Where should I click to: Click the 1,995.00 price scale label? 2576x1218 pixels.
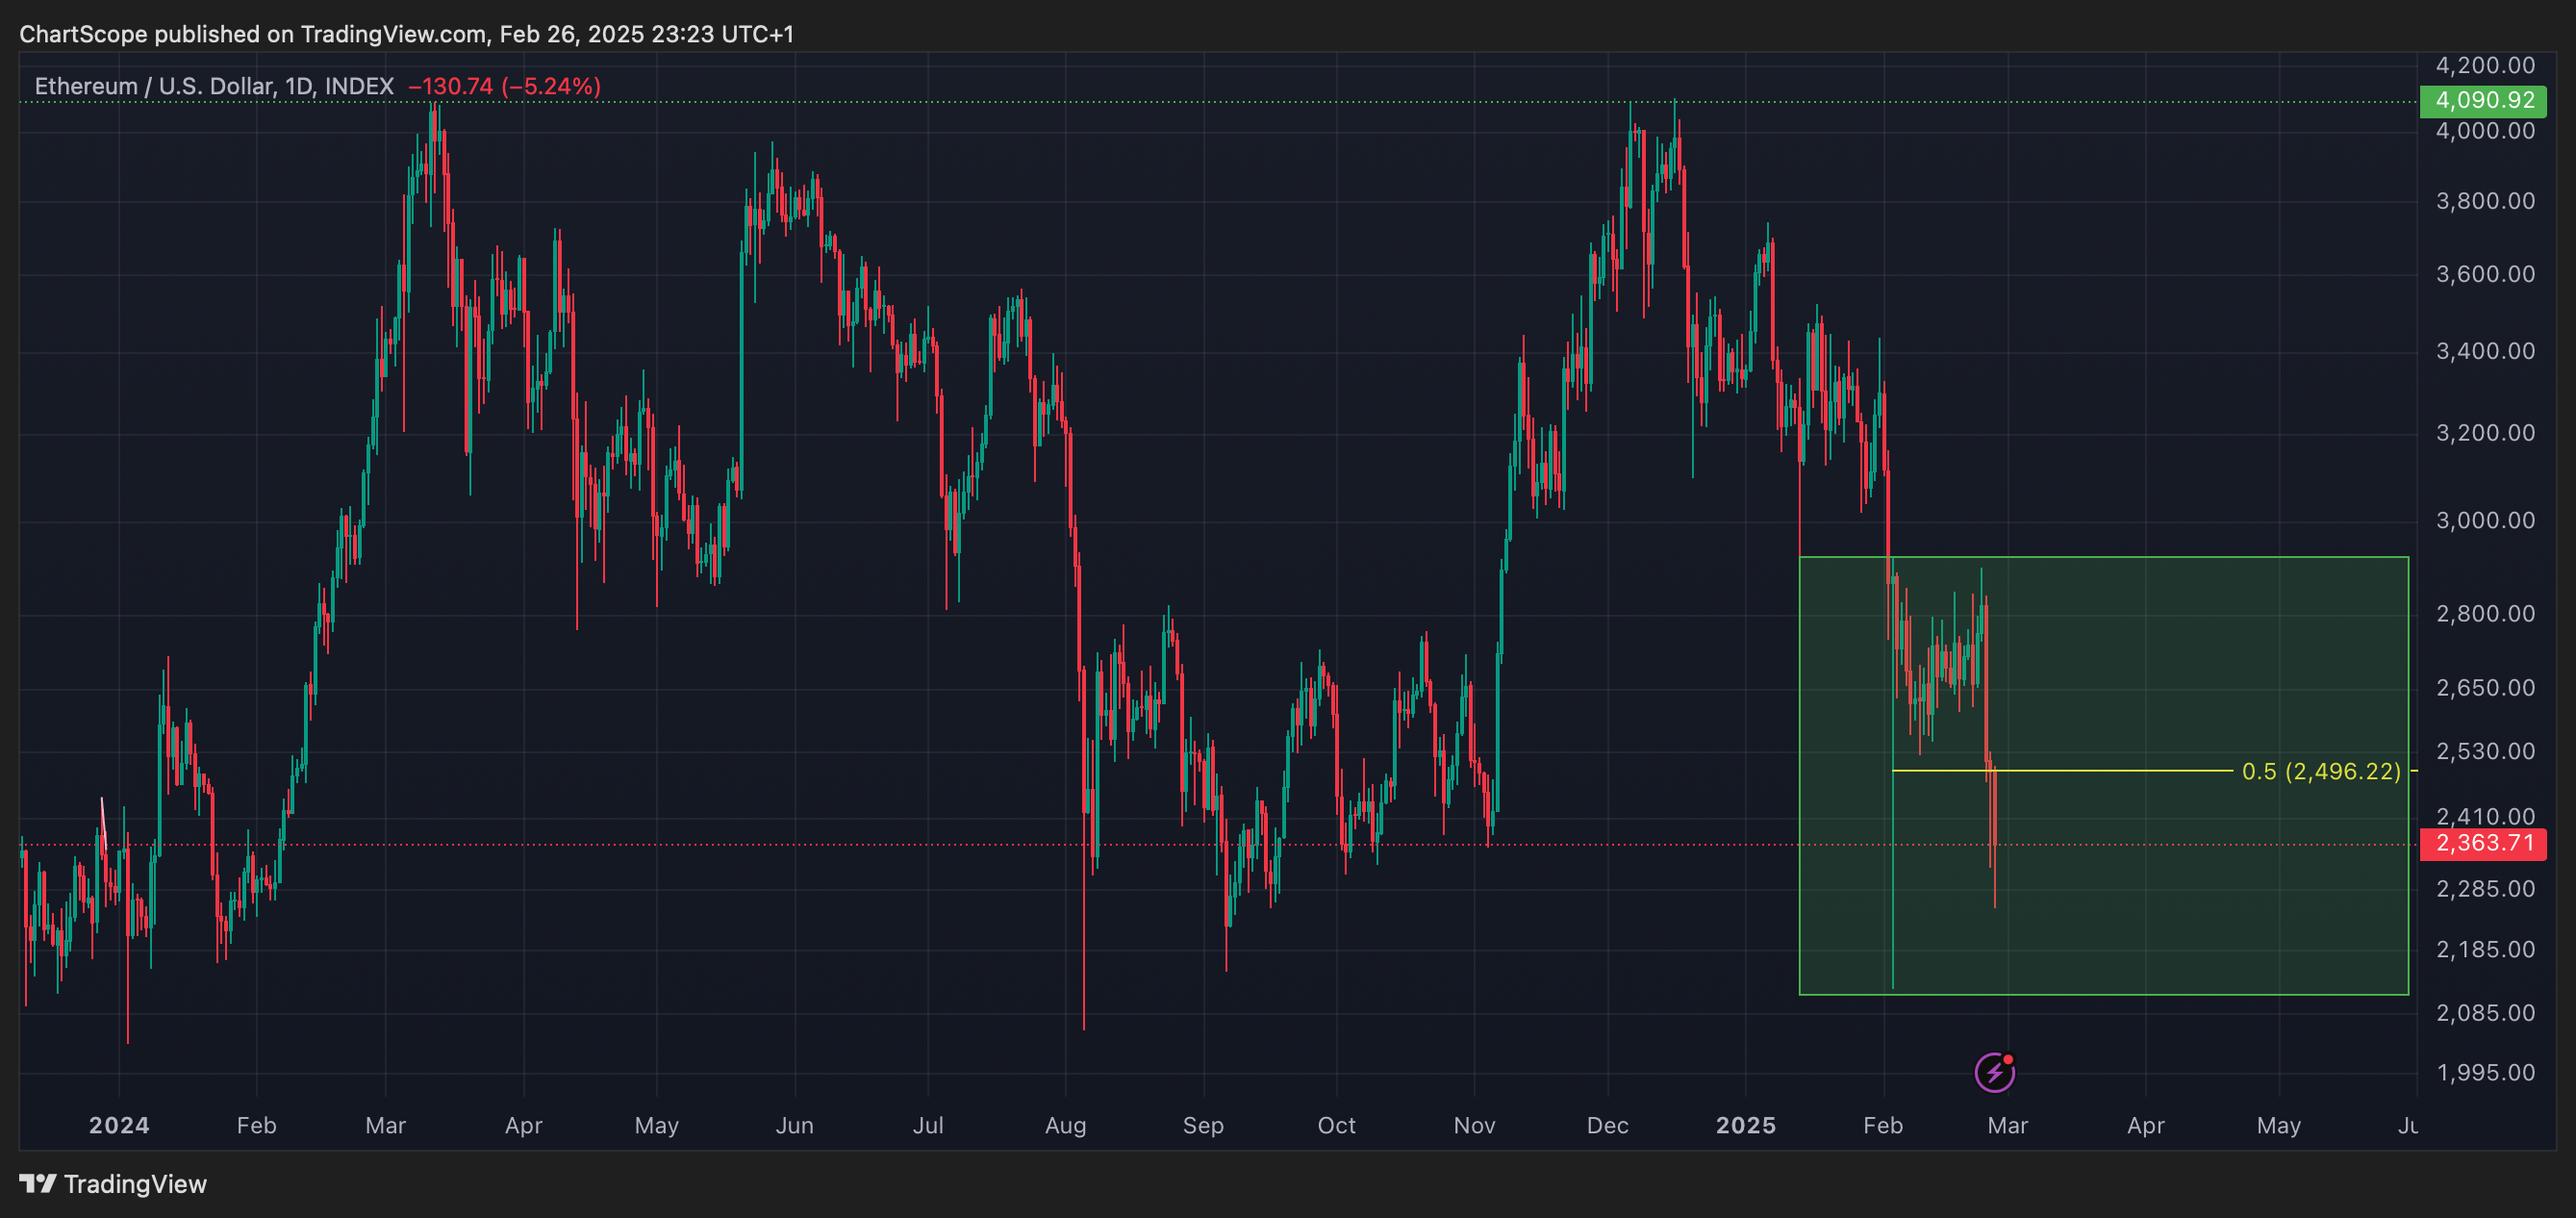pyautogui.click(x=2484, y=1073)
